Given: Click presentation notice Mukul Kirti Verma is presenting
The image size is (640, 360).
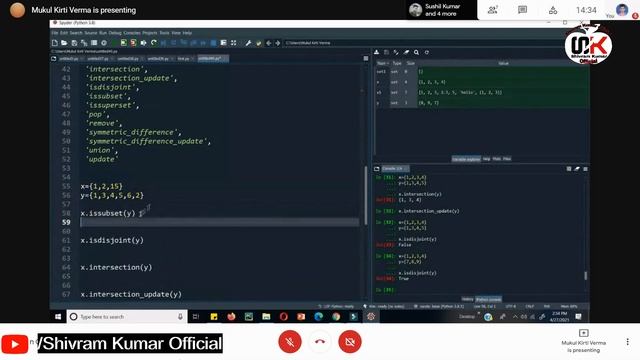Looking at the screenshot, I should click(x=84, y=10).
